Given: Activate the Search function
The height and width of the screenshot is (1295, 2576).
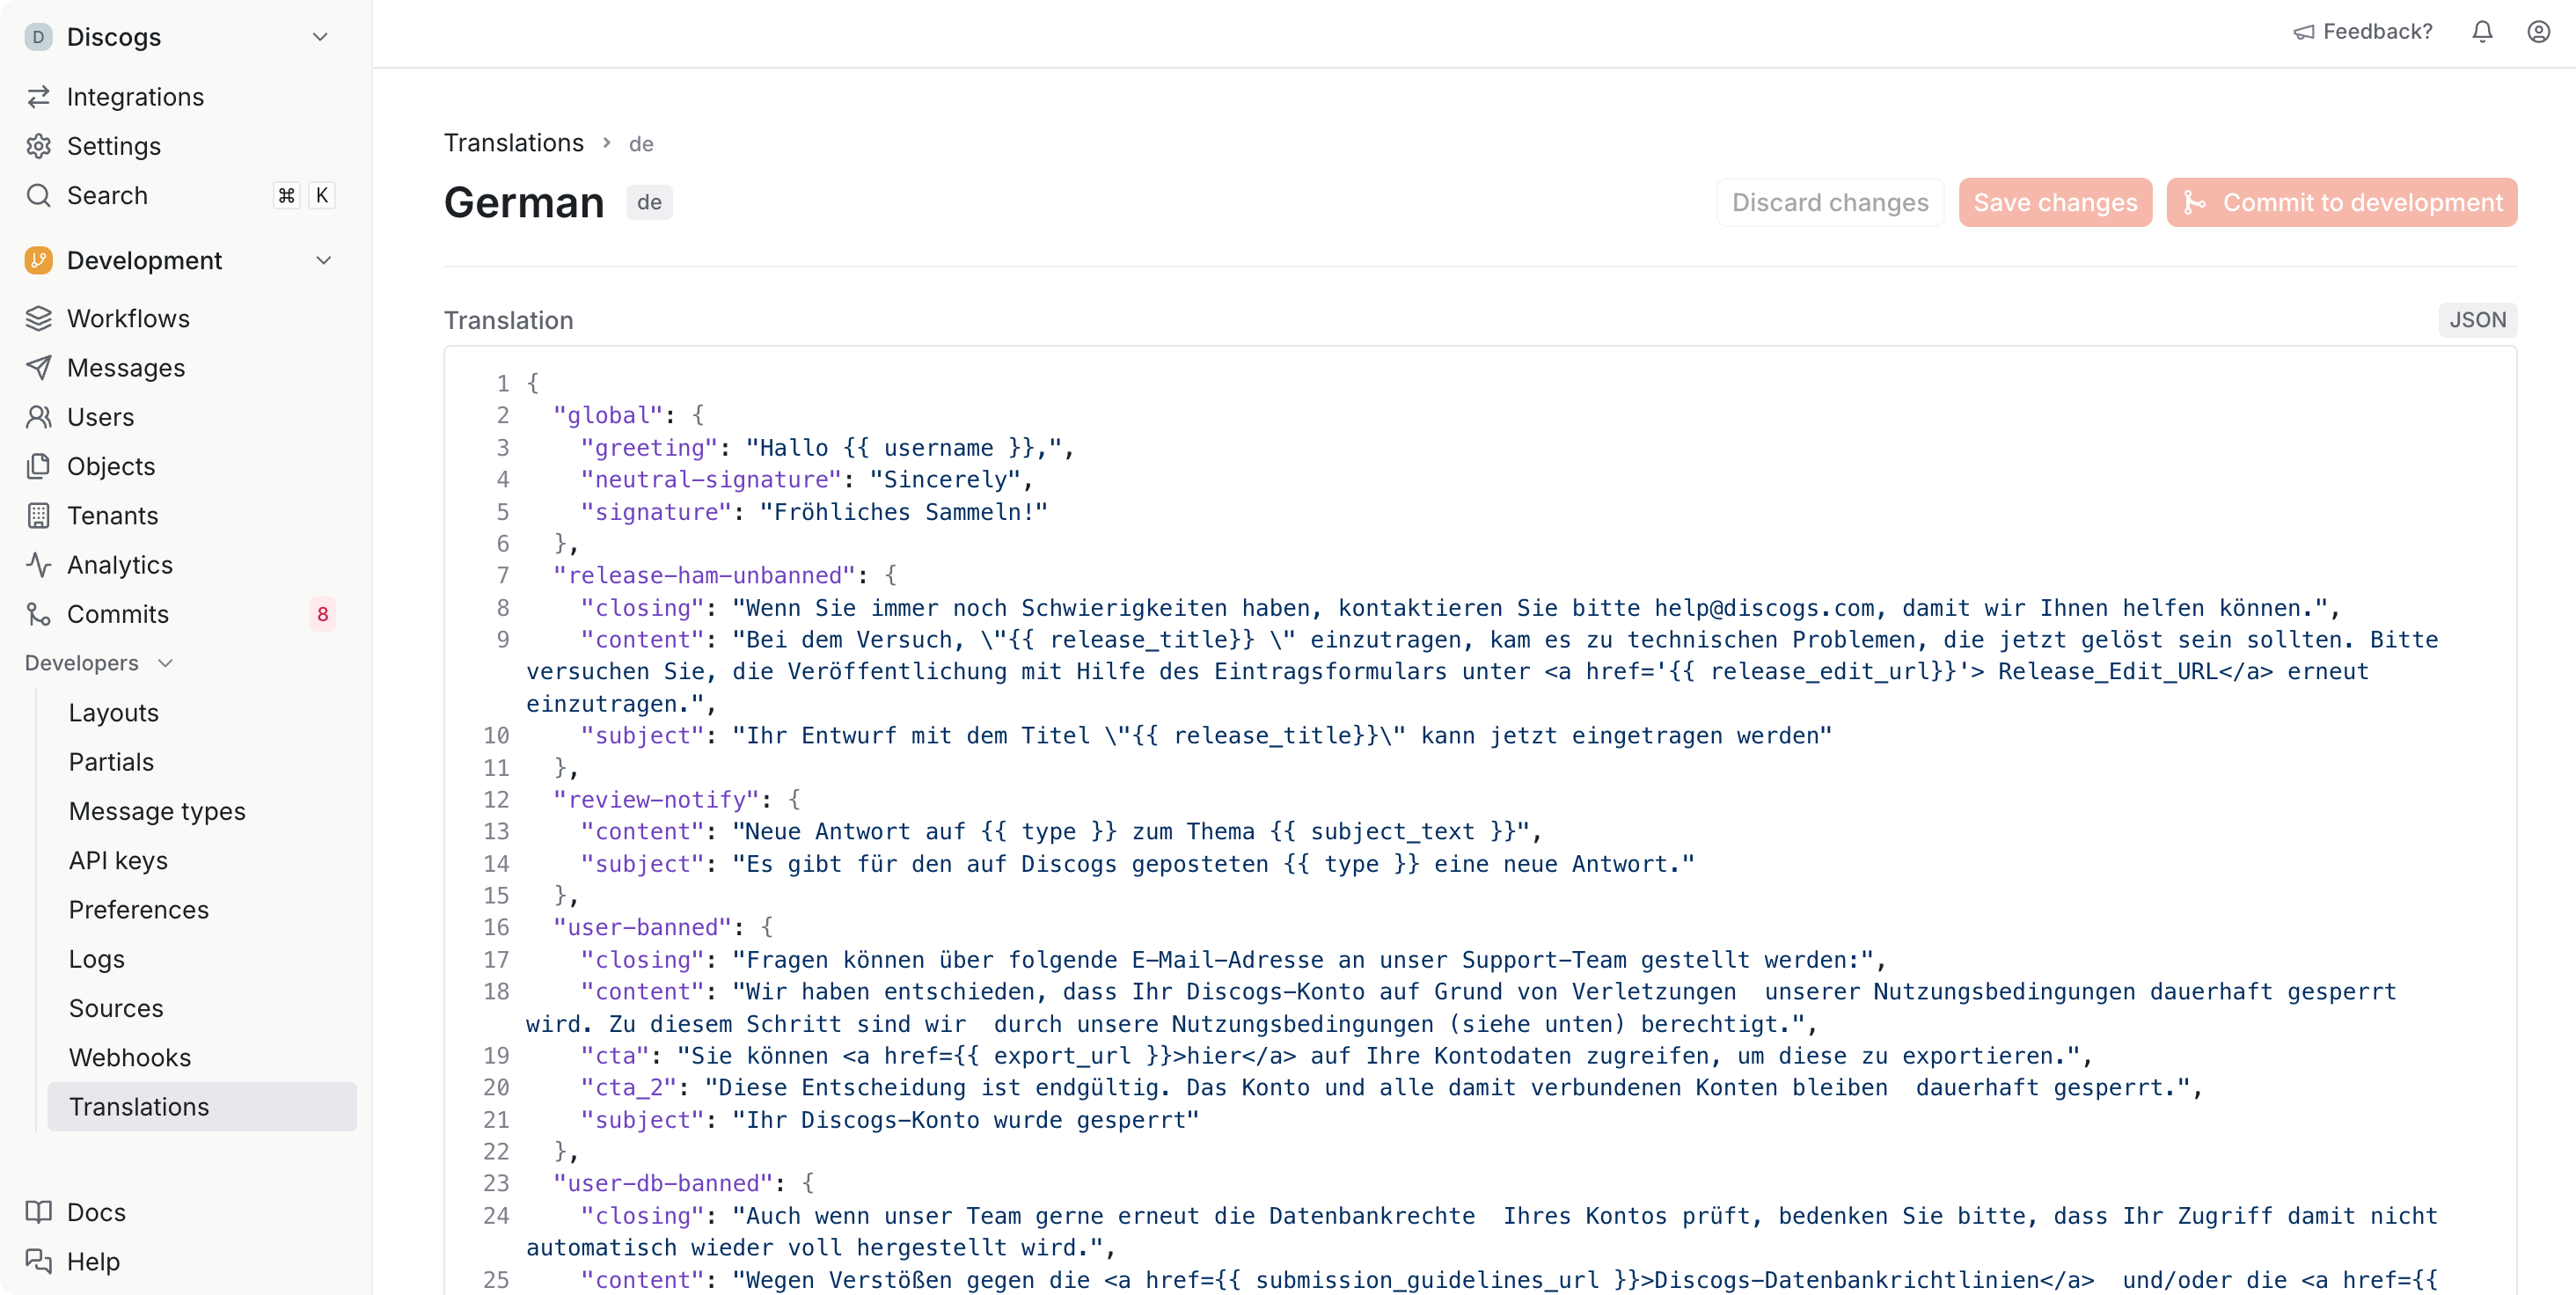Looking at the screenshot, I should (x=107, y=195).
